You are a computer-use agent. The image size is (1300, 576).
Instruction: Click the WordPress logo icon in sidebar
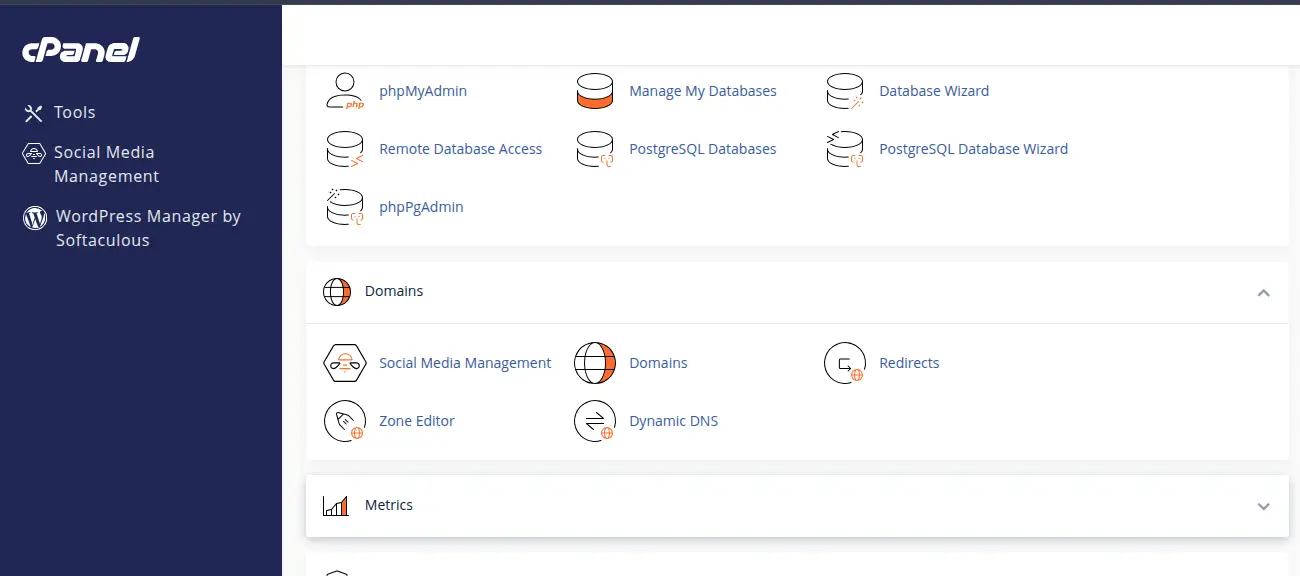coord(35,217)
